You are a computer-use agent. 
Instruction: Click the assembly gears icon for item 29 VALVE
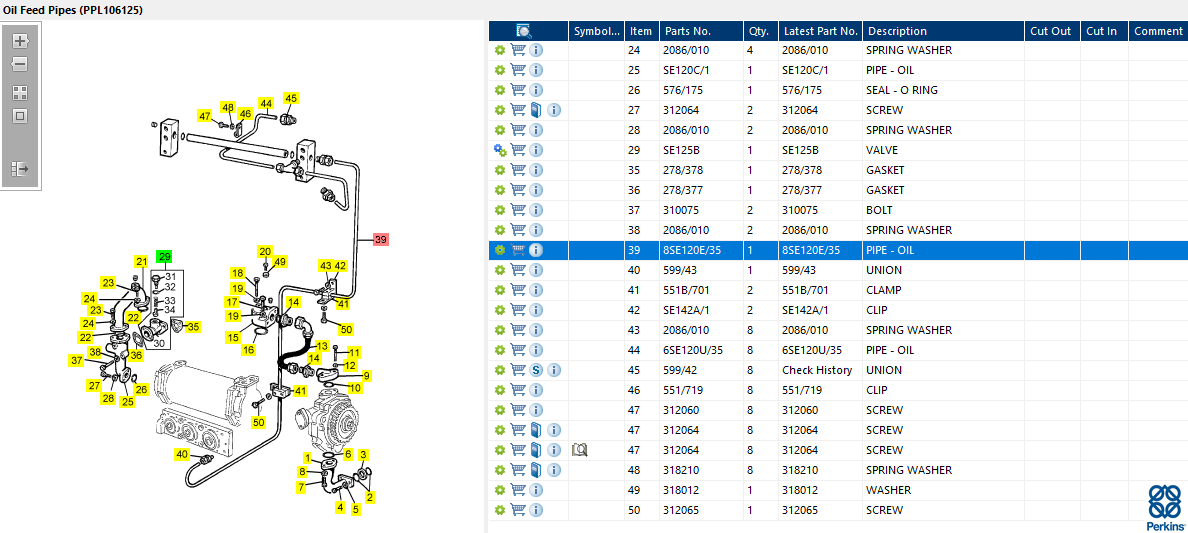[x=500, y=150]
